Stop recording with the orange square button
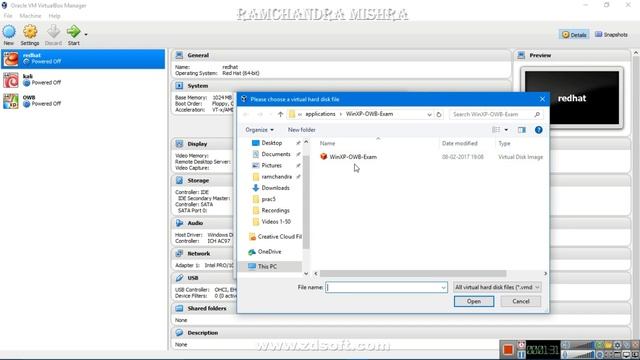The width and height of the screenshot is (640, 360). [x=508, y=349]
